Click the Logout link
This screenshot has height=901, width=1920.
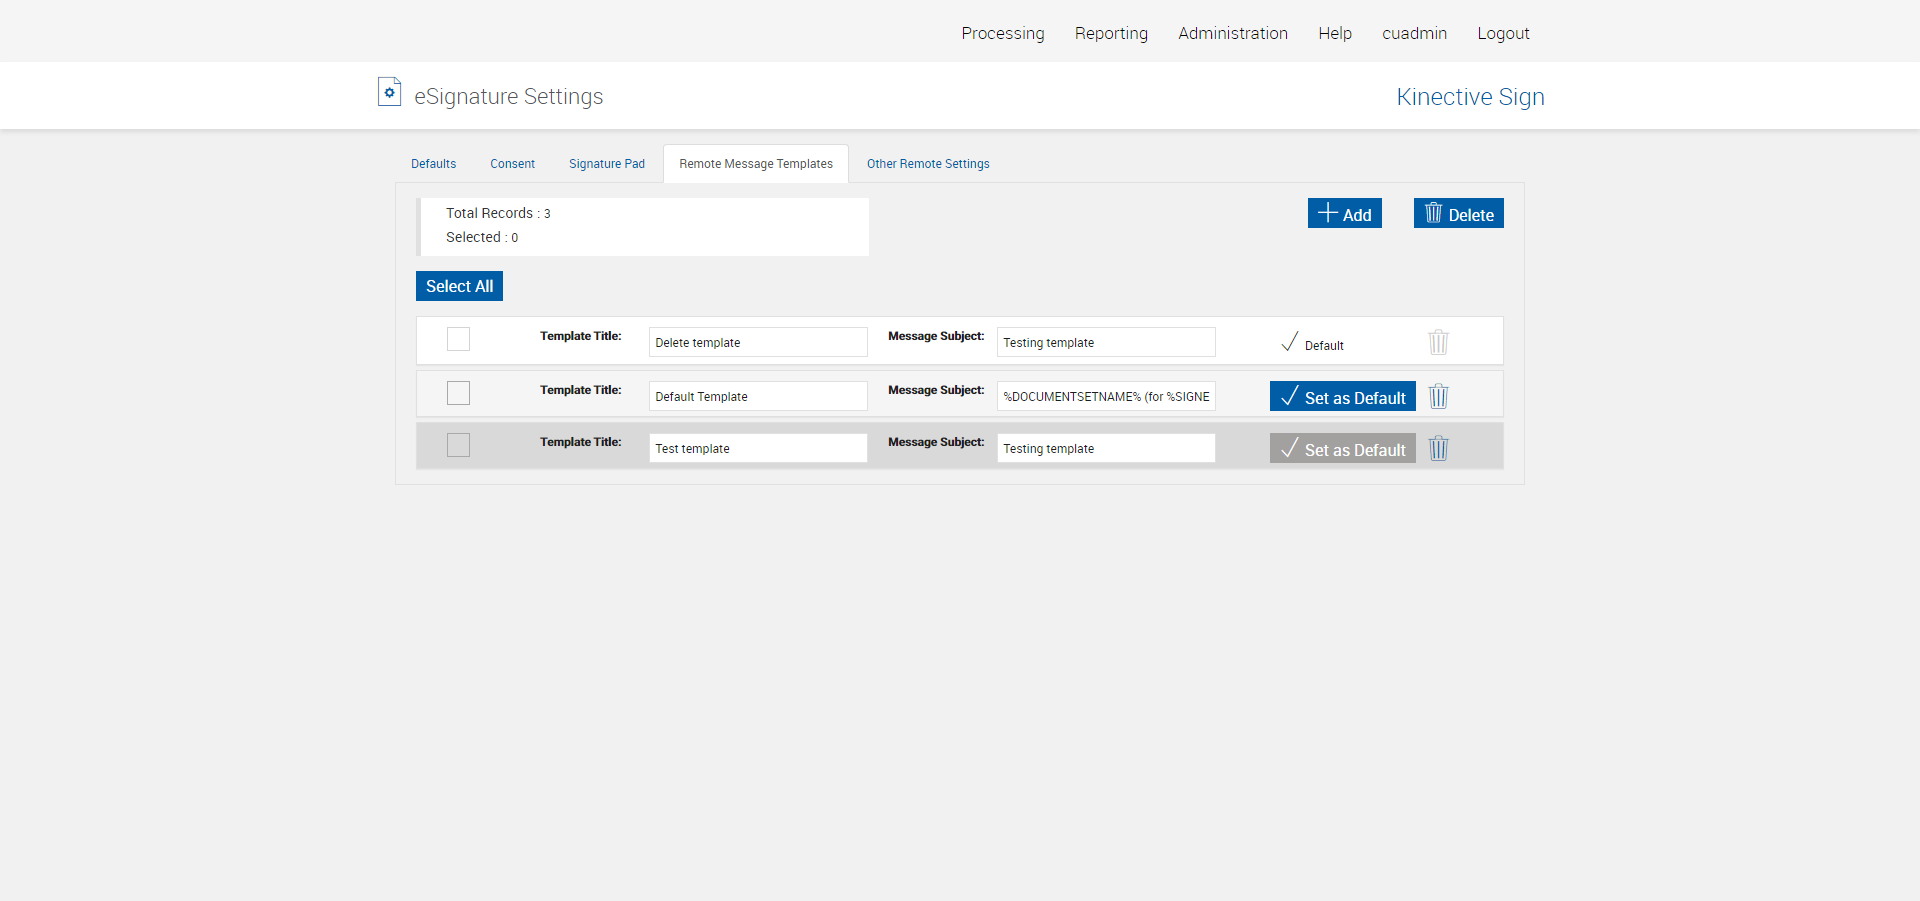point(1503,33)
